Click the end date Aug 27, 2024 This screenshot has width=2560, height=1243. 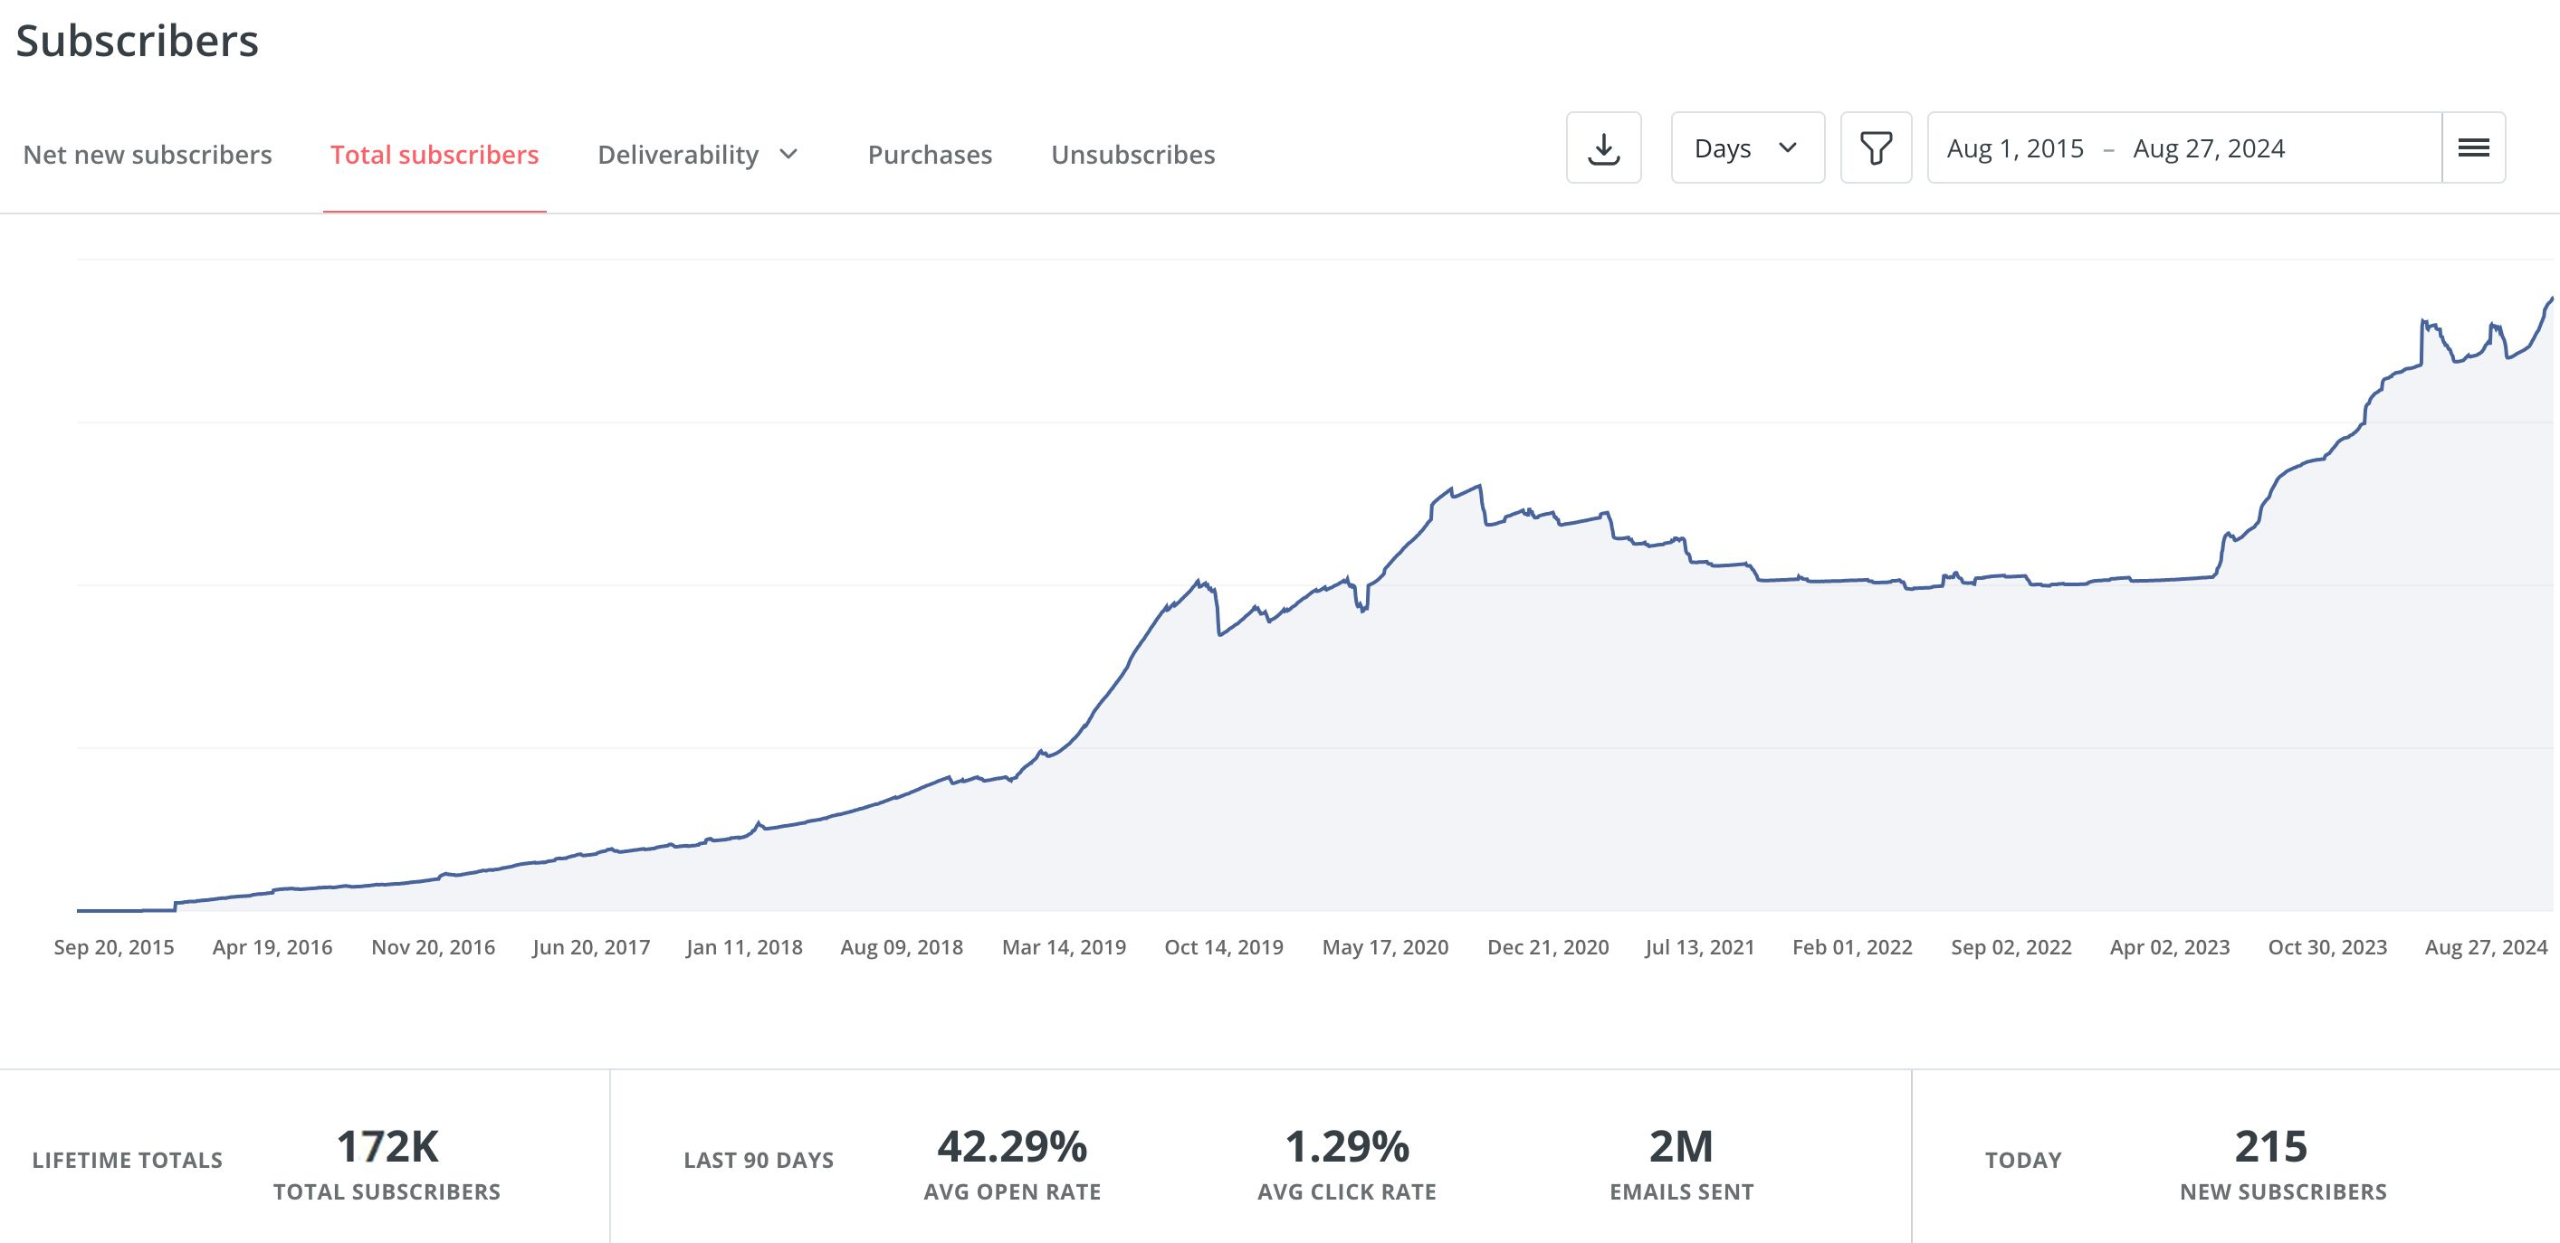click(2208, 148)
